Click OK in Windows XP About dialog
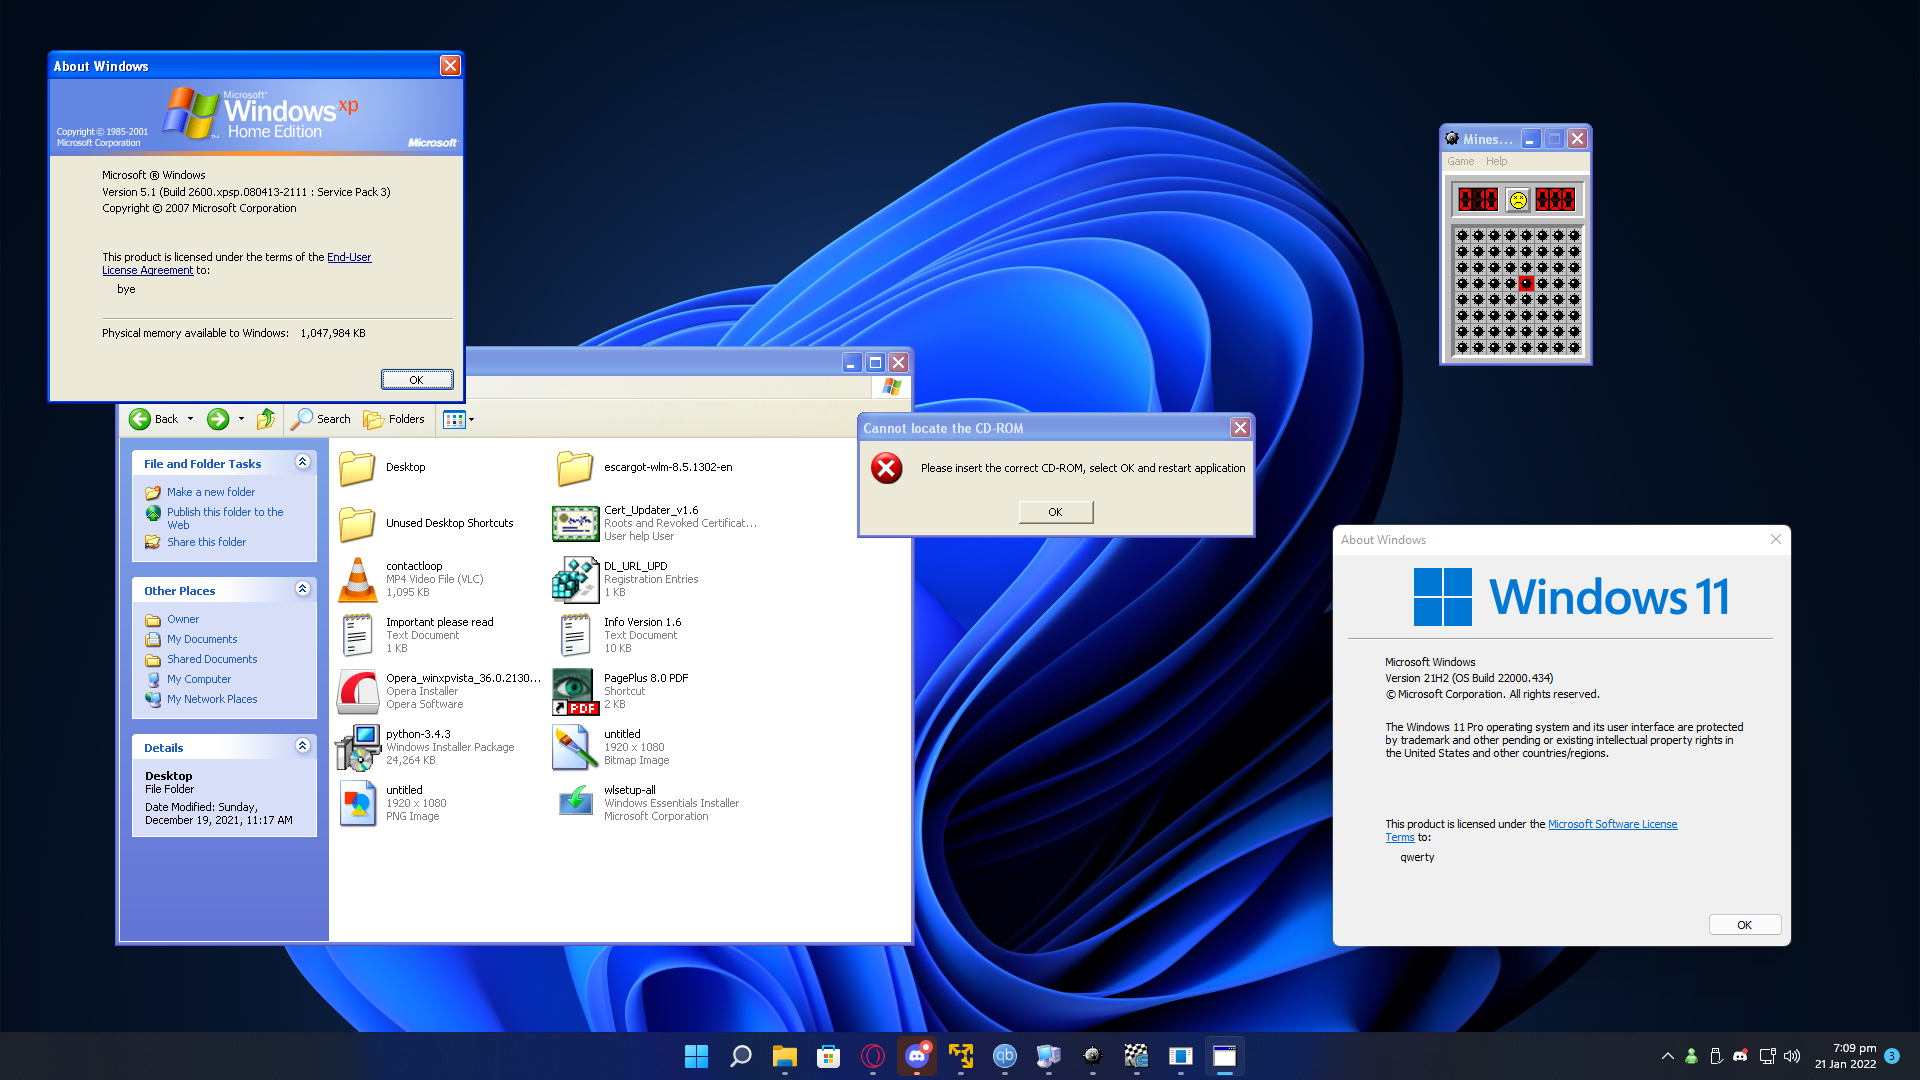The width and height of the screenshot is (1920, 1080). [417, 380]
